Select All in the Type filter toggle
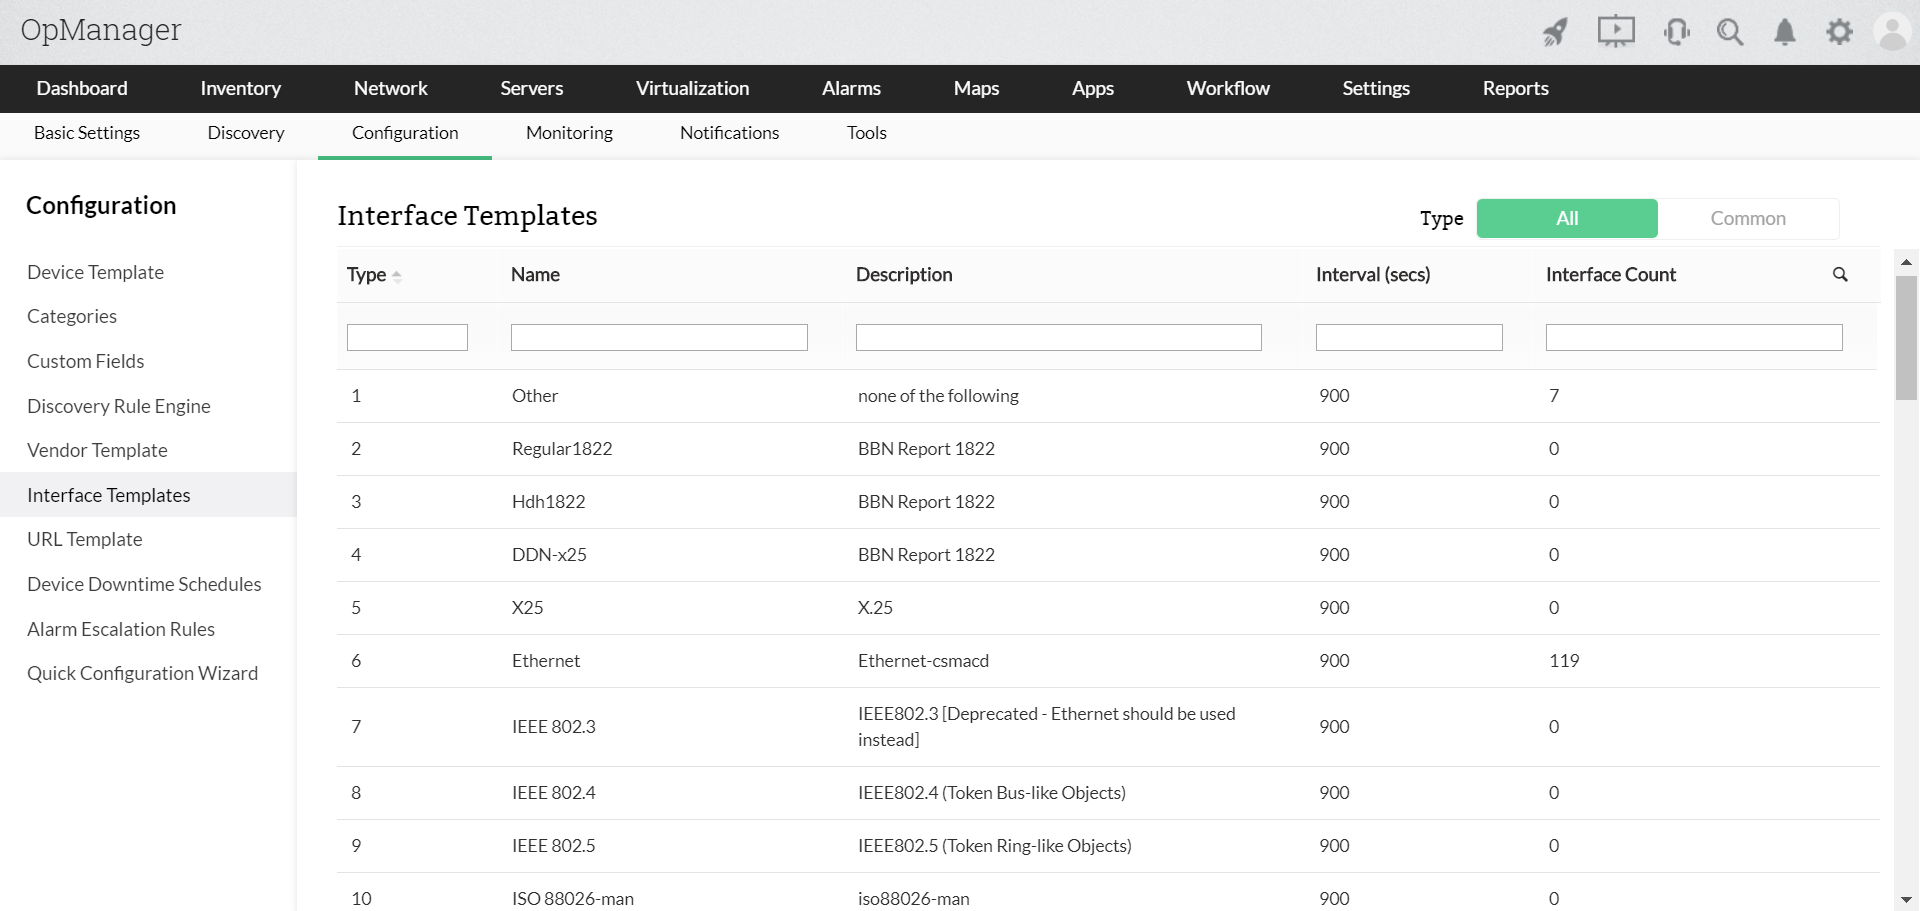This screenshot has width=1920, height=911. (1566, 218)
